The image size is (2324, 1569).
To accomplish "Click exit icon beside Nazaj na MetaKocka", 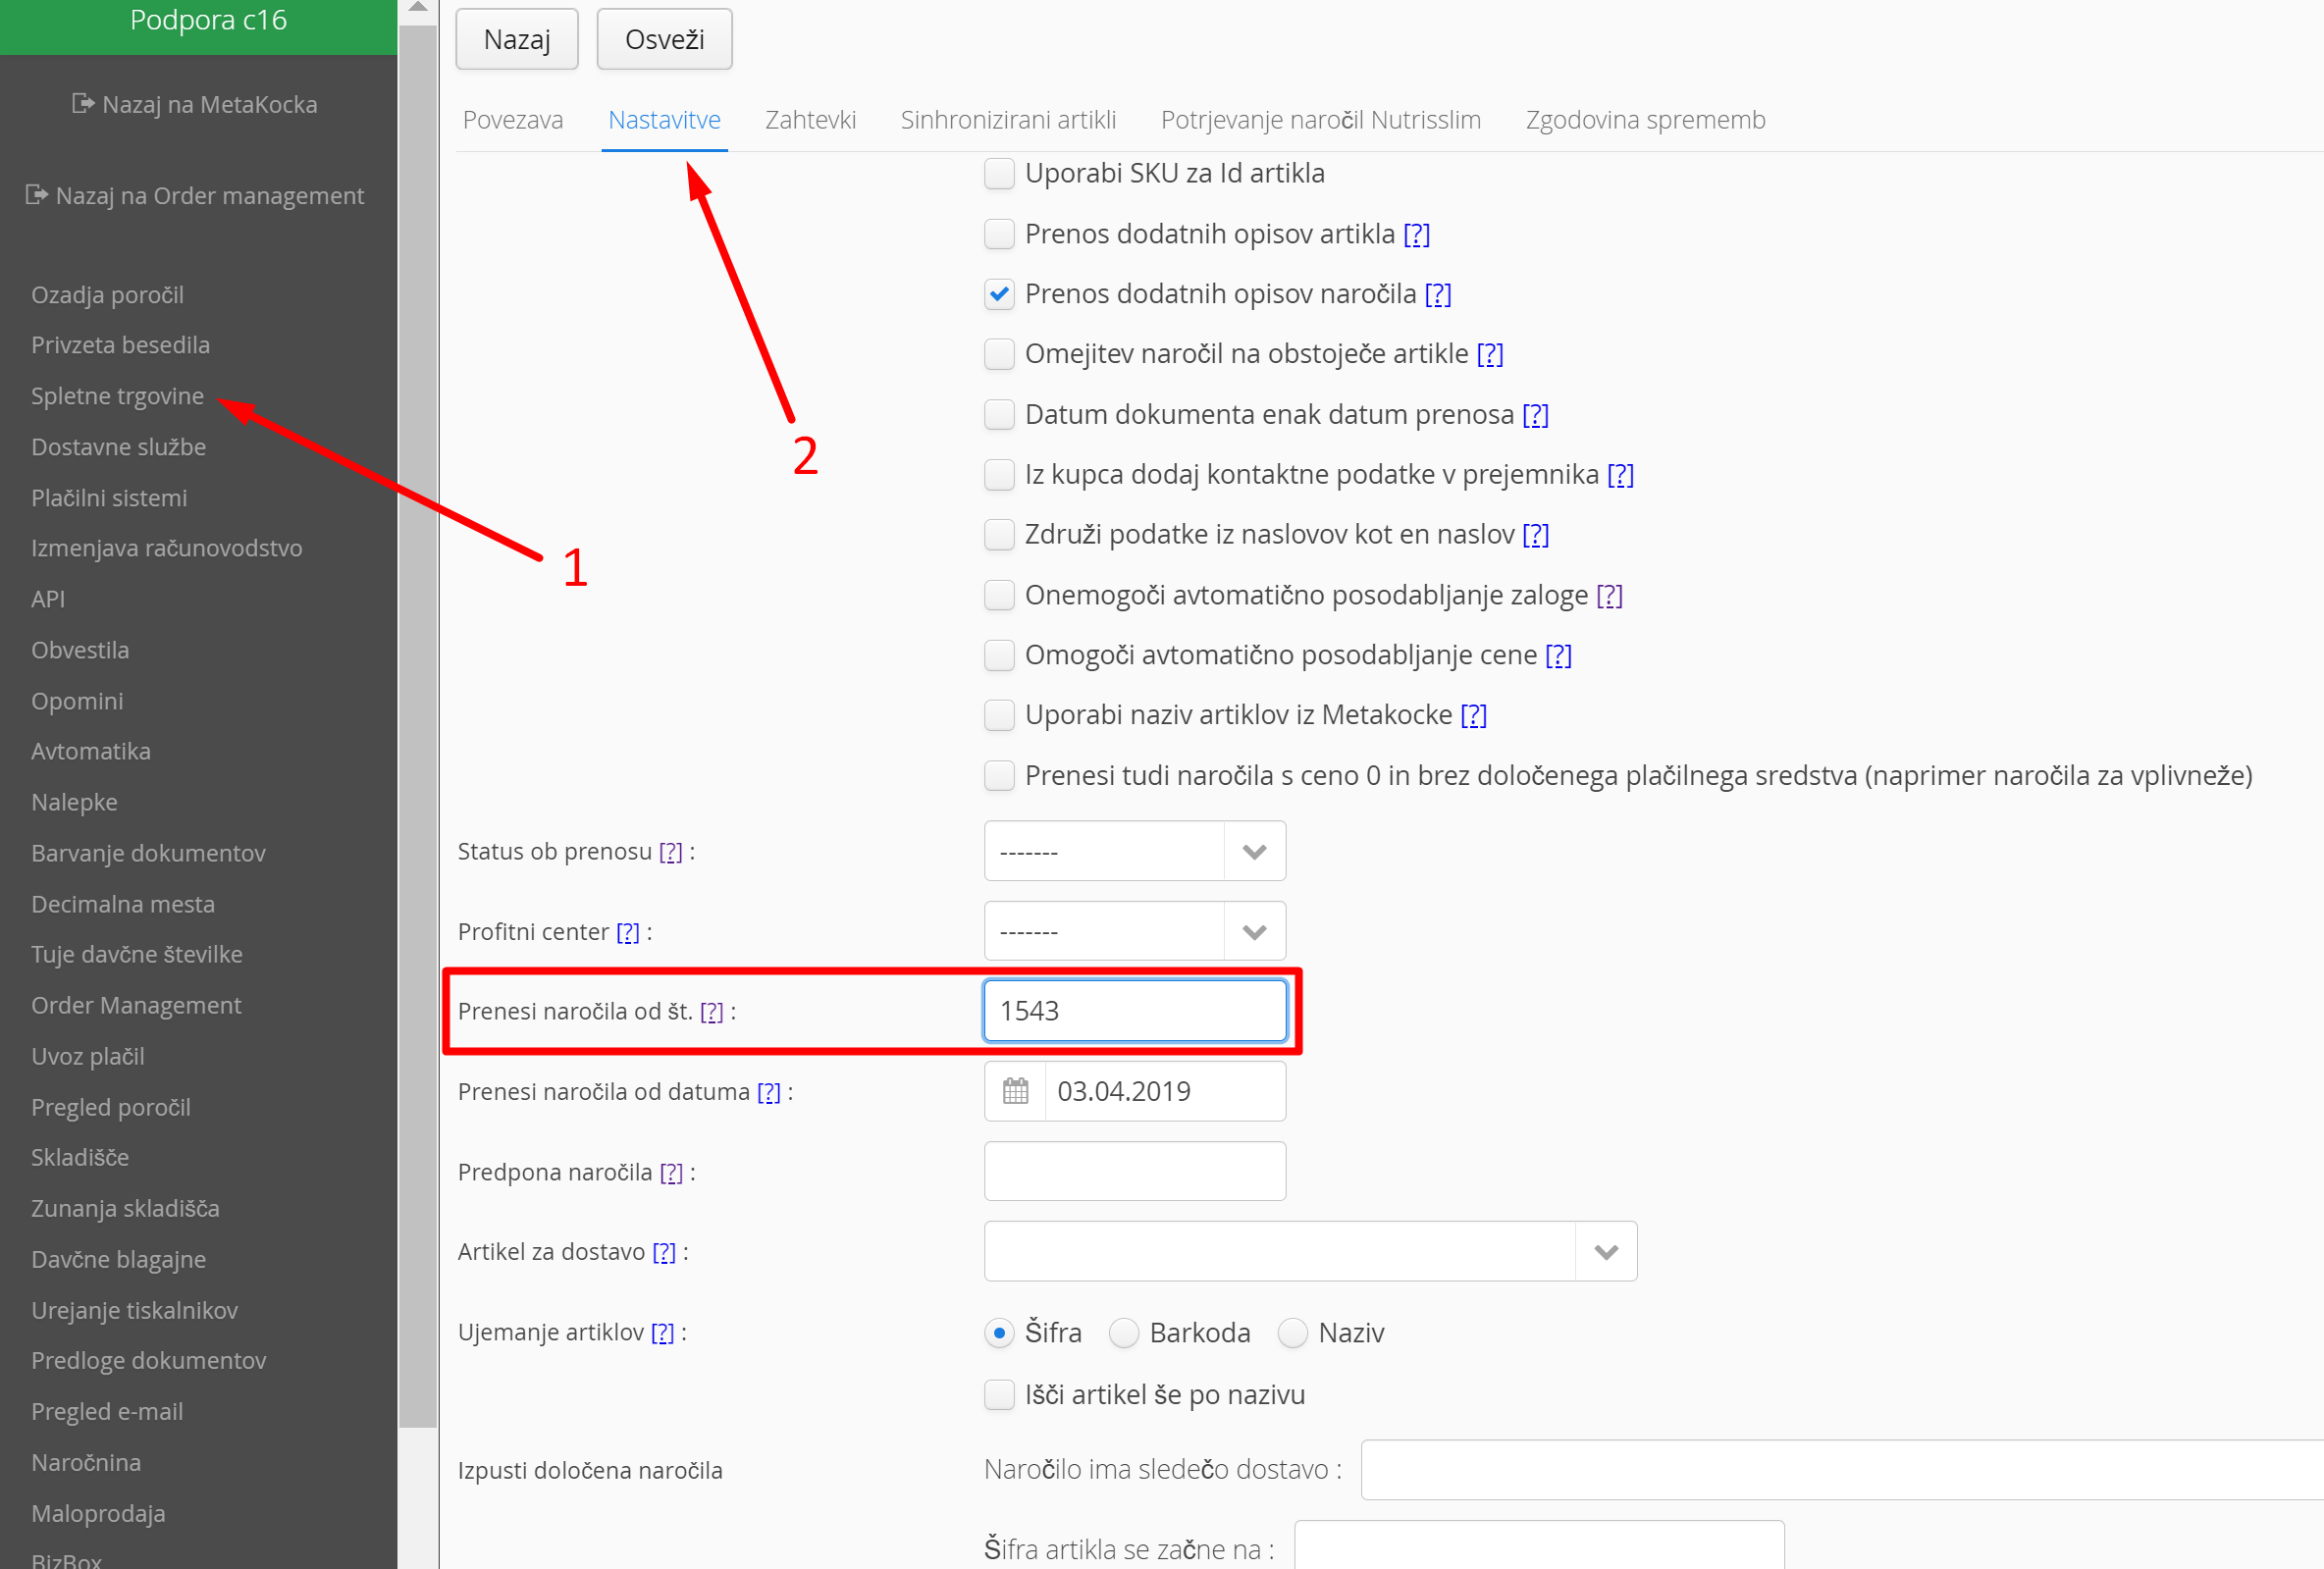I will pyautogui.click(x=83, y=104).
